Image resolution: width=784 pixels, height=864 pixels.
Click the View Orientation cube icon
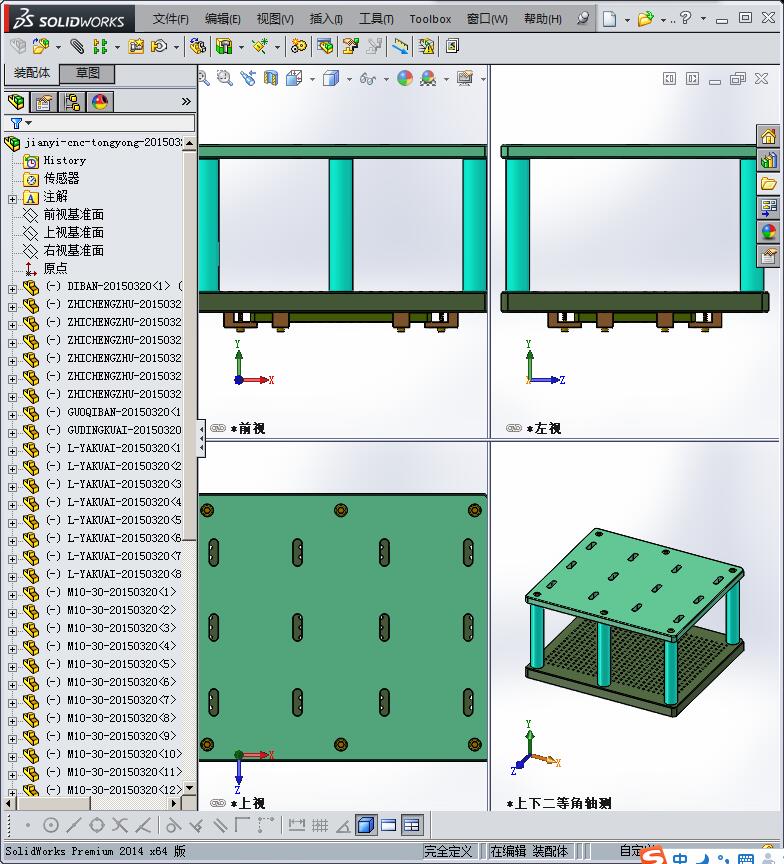click(294, 78)
